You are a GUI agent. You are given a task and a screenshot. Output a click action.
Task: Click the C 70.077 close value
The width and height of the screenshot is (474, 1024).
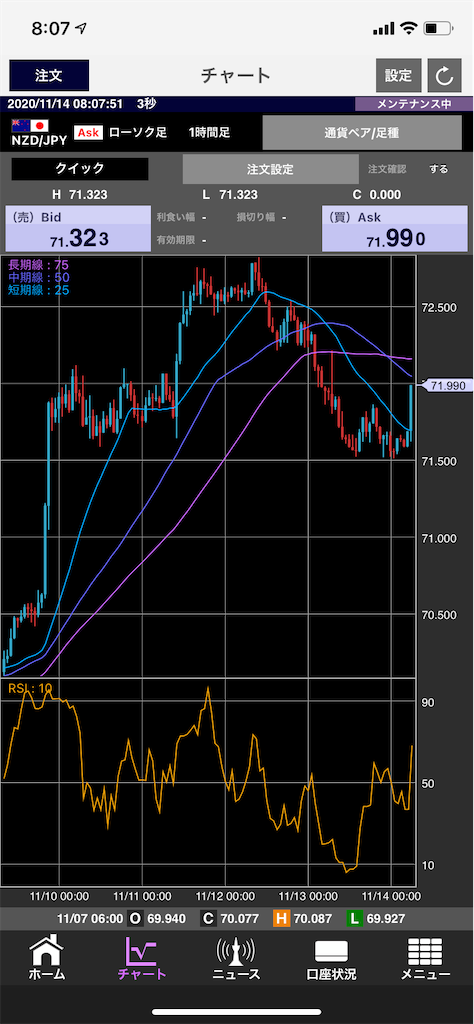230,919
